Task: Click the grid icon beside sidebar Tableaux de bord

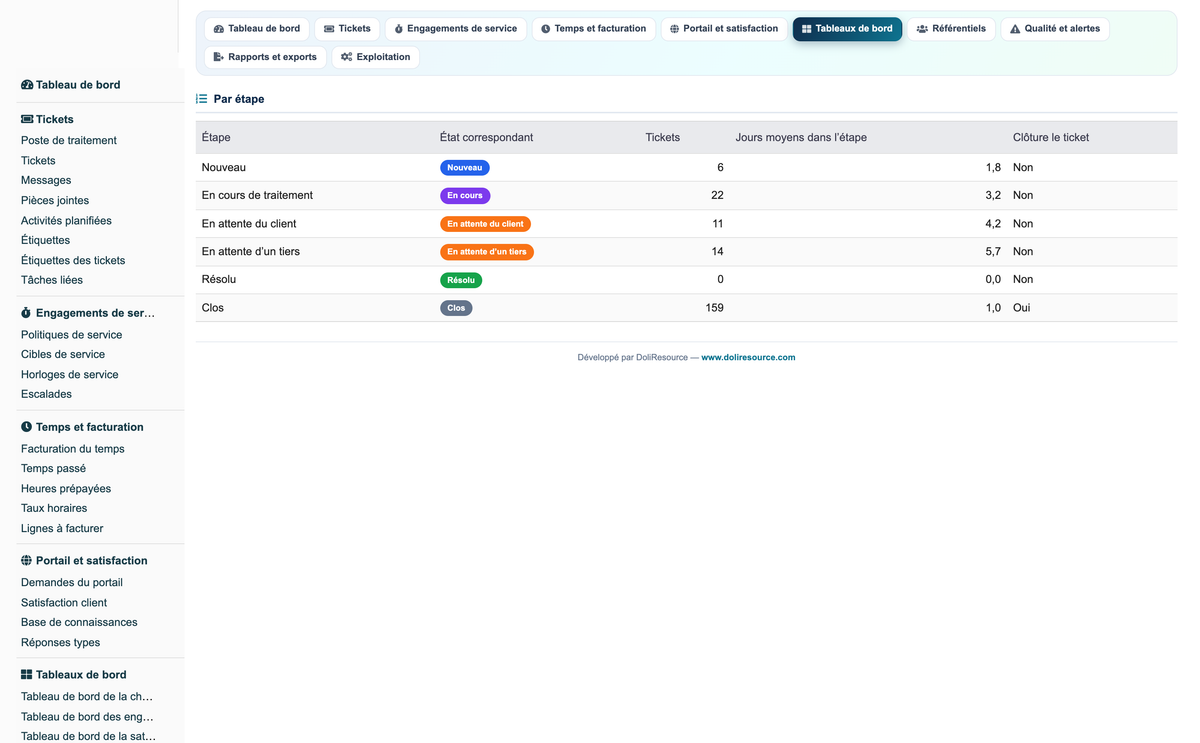Action: click(27, 675)
